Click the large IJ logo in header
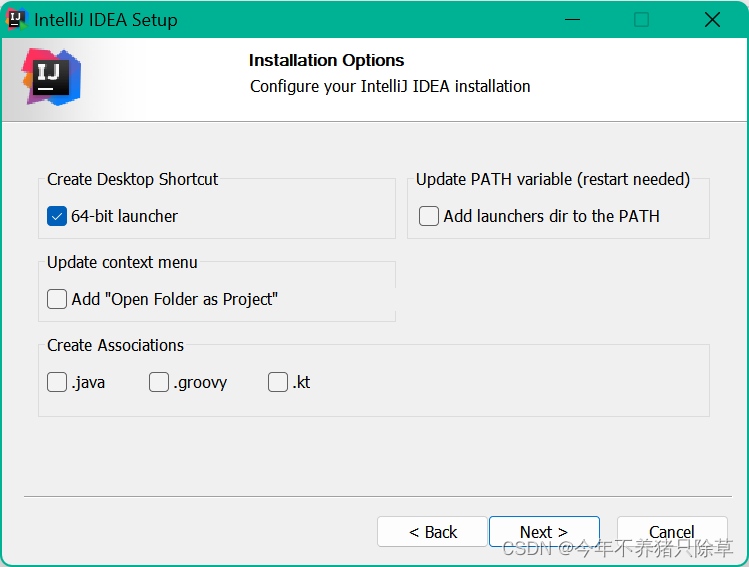This screenshot has width=749, height=567. click(51, 76)
